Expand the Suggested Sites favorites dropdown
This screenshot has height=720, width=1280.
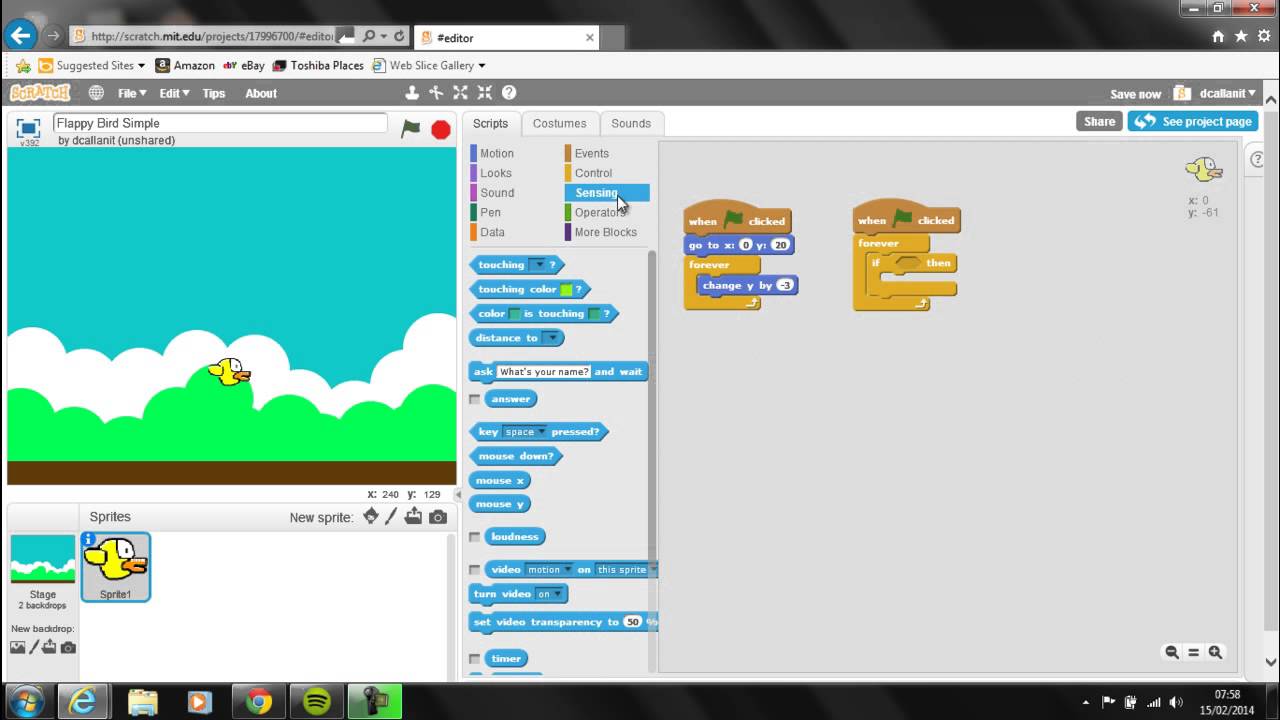[141, 66]
